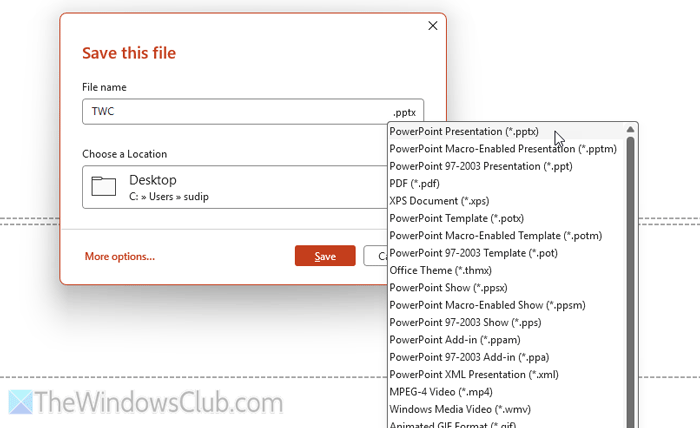Click the Save button
The width and height of the screenshot is (700, 428).
(325, 256)
